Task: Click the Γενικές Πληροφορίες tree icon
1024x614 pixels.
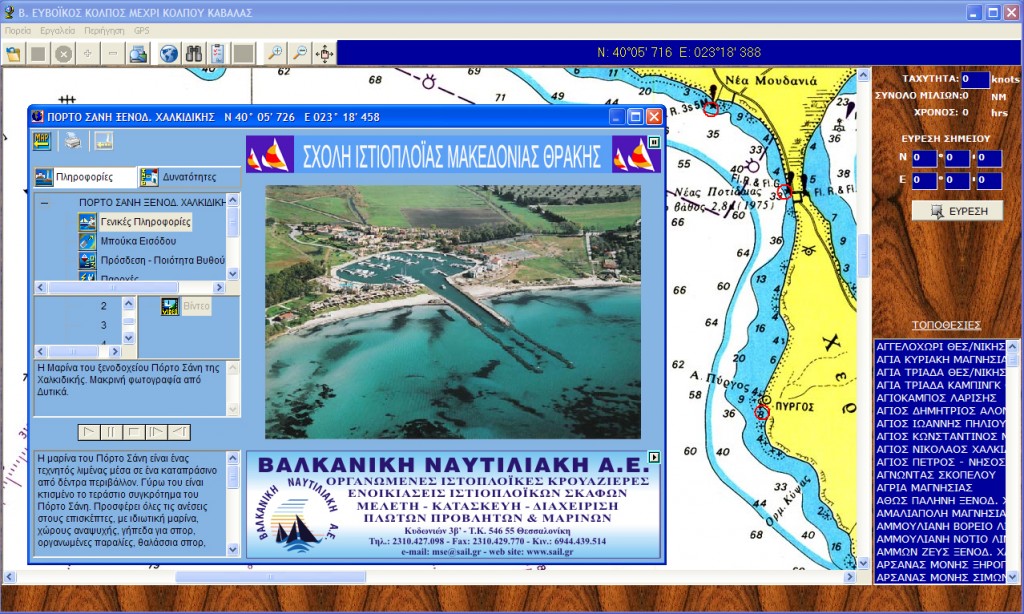Action: pyautogui.click(x=87, y=222)
